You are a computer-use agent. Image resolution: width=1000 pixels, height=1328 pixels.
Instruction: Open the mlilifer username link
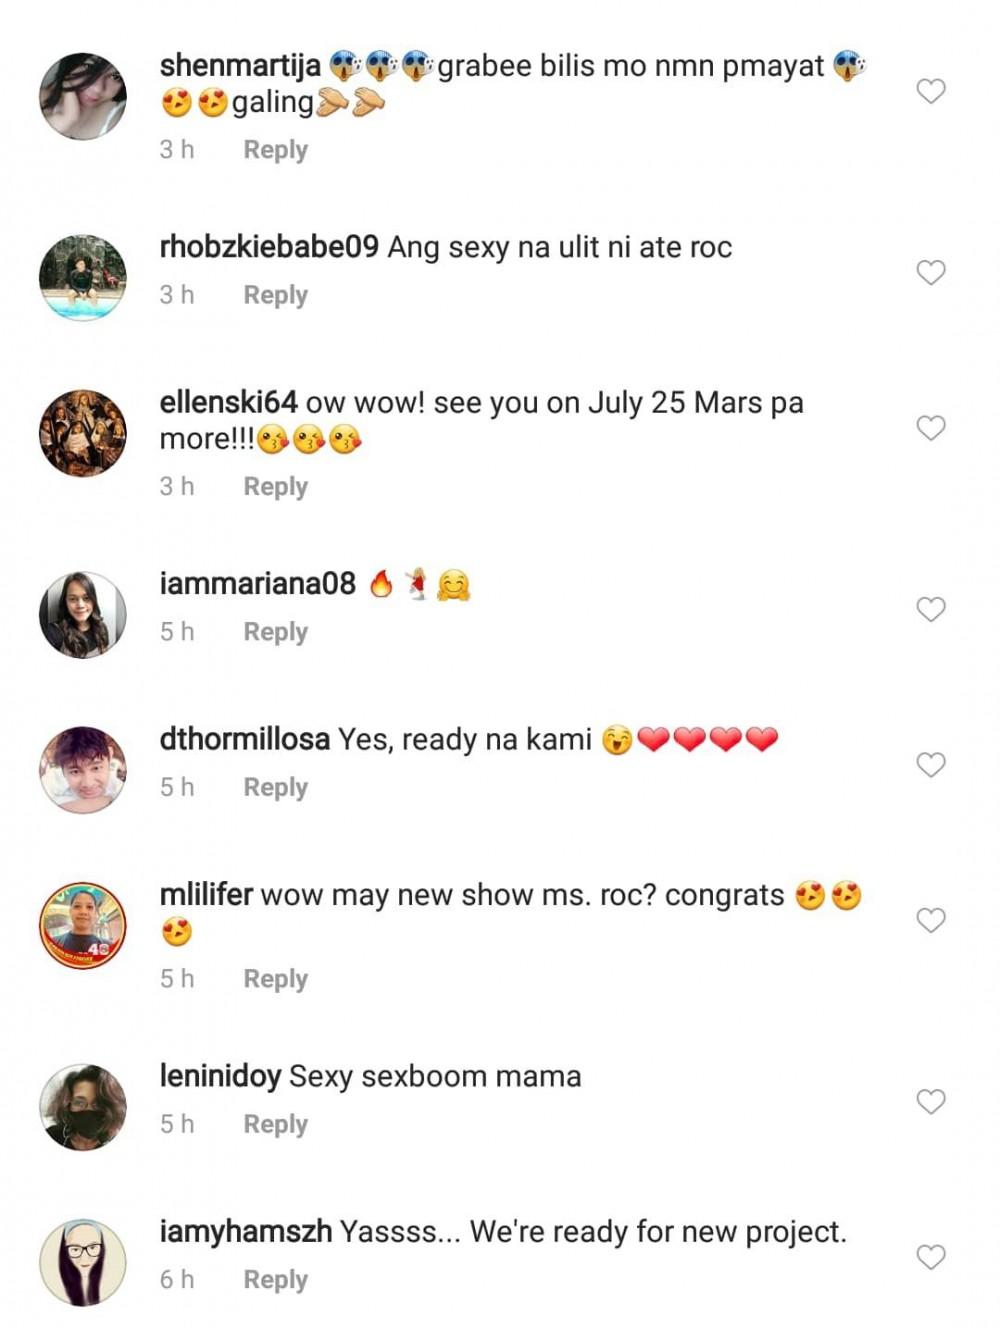click(206, 895)
